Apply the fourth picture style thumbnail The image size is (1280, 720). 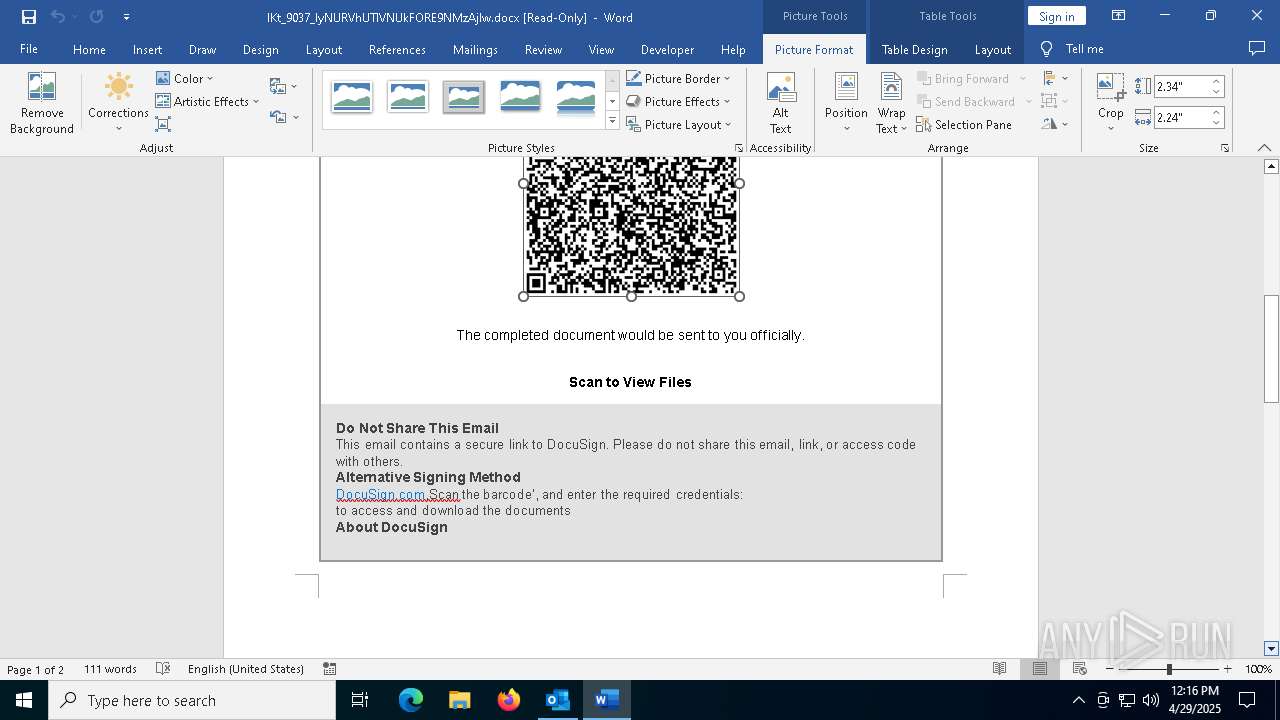(x=520, y=97)
